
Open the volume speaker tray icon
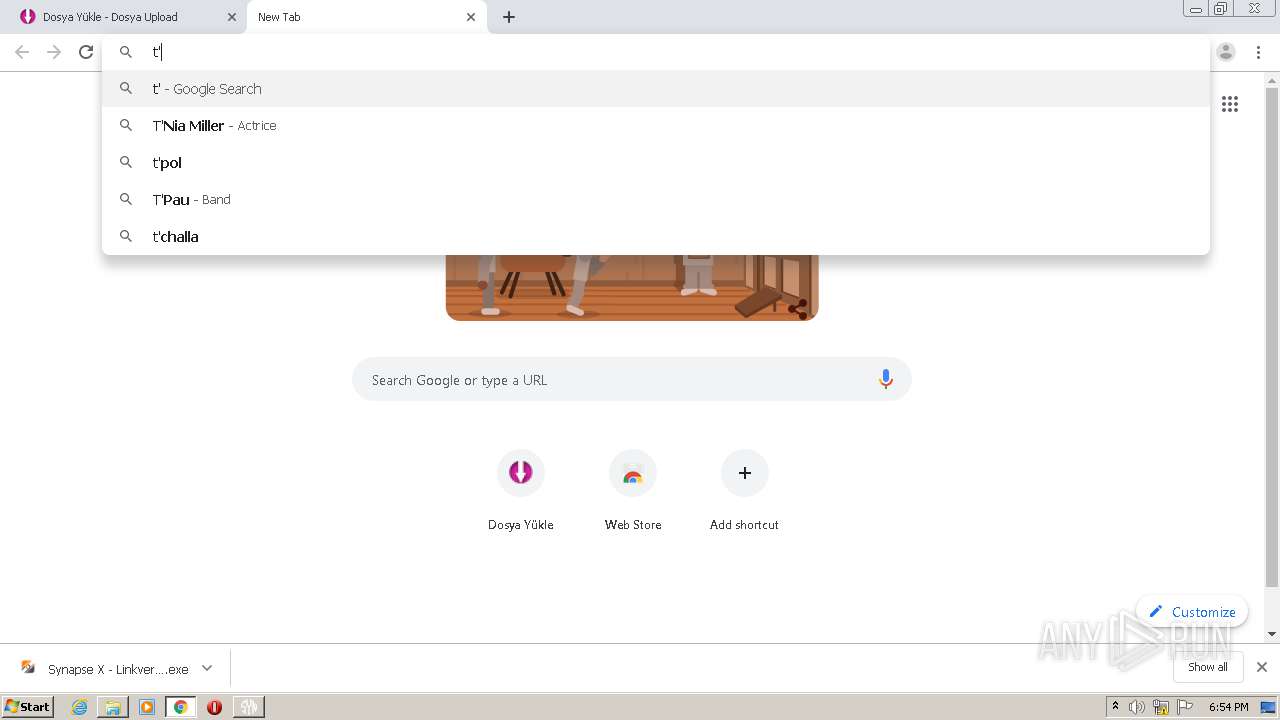point(1137,707)
